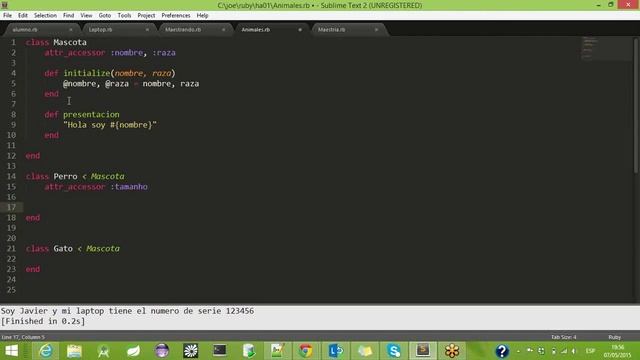Click the editor vertical scrollbar
The height and width of the screenshot is (360, 640).
[636, 105]
